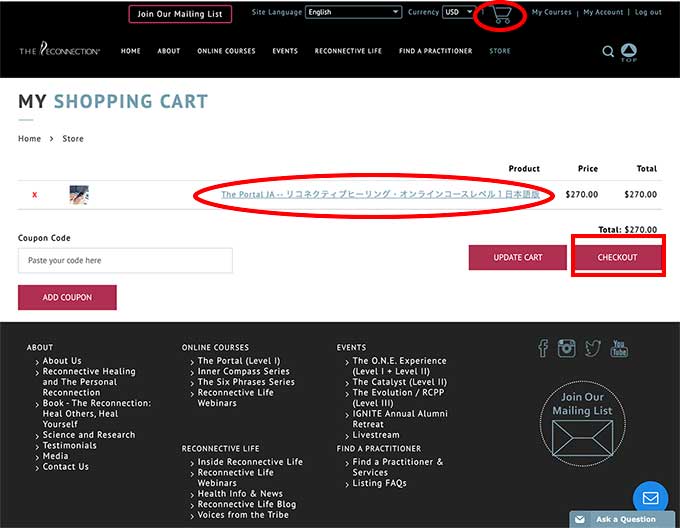Open The Portal JA product link
Image resolution: width=680 pixels, height=528 pixels.
380,195
